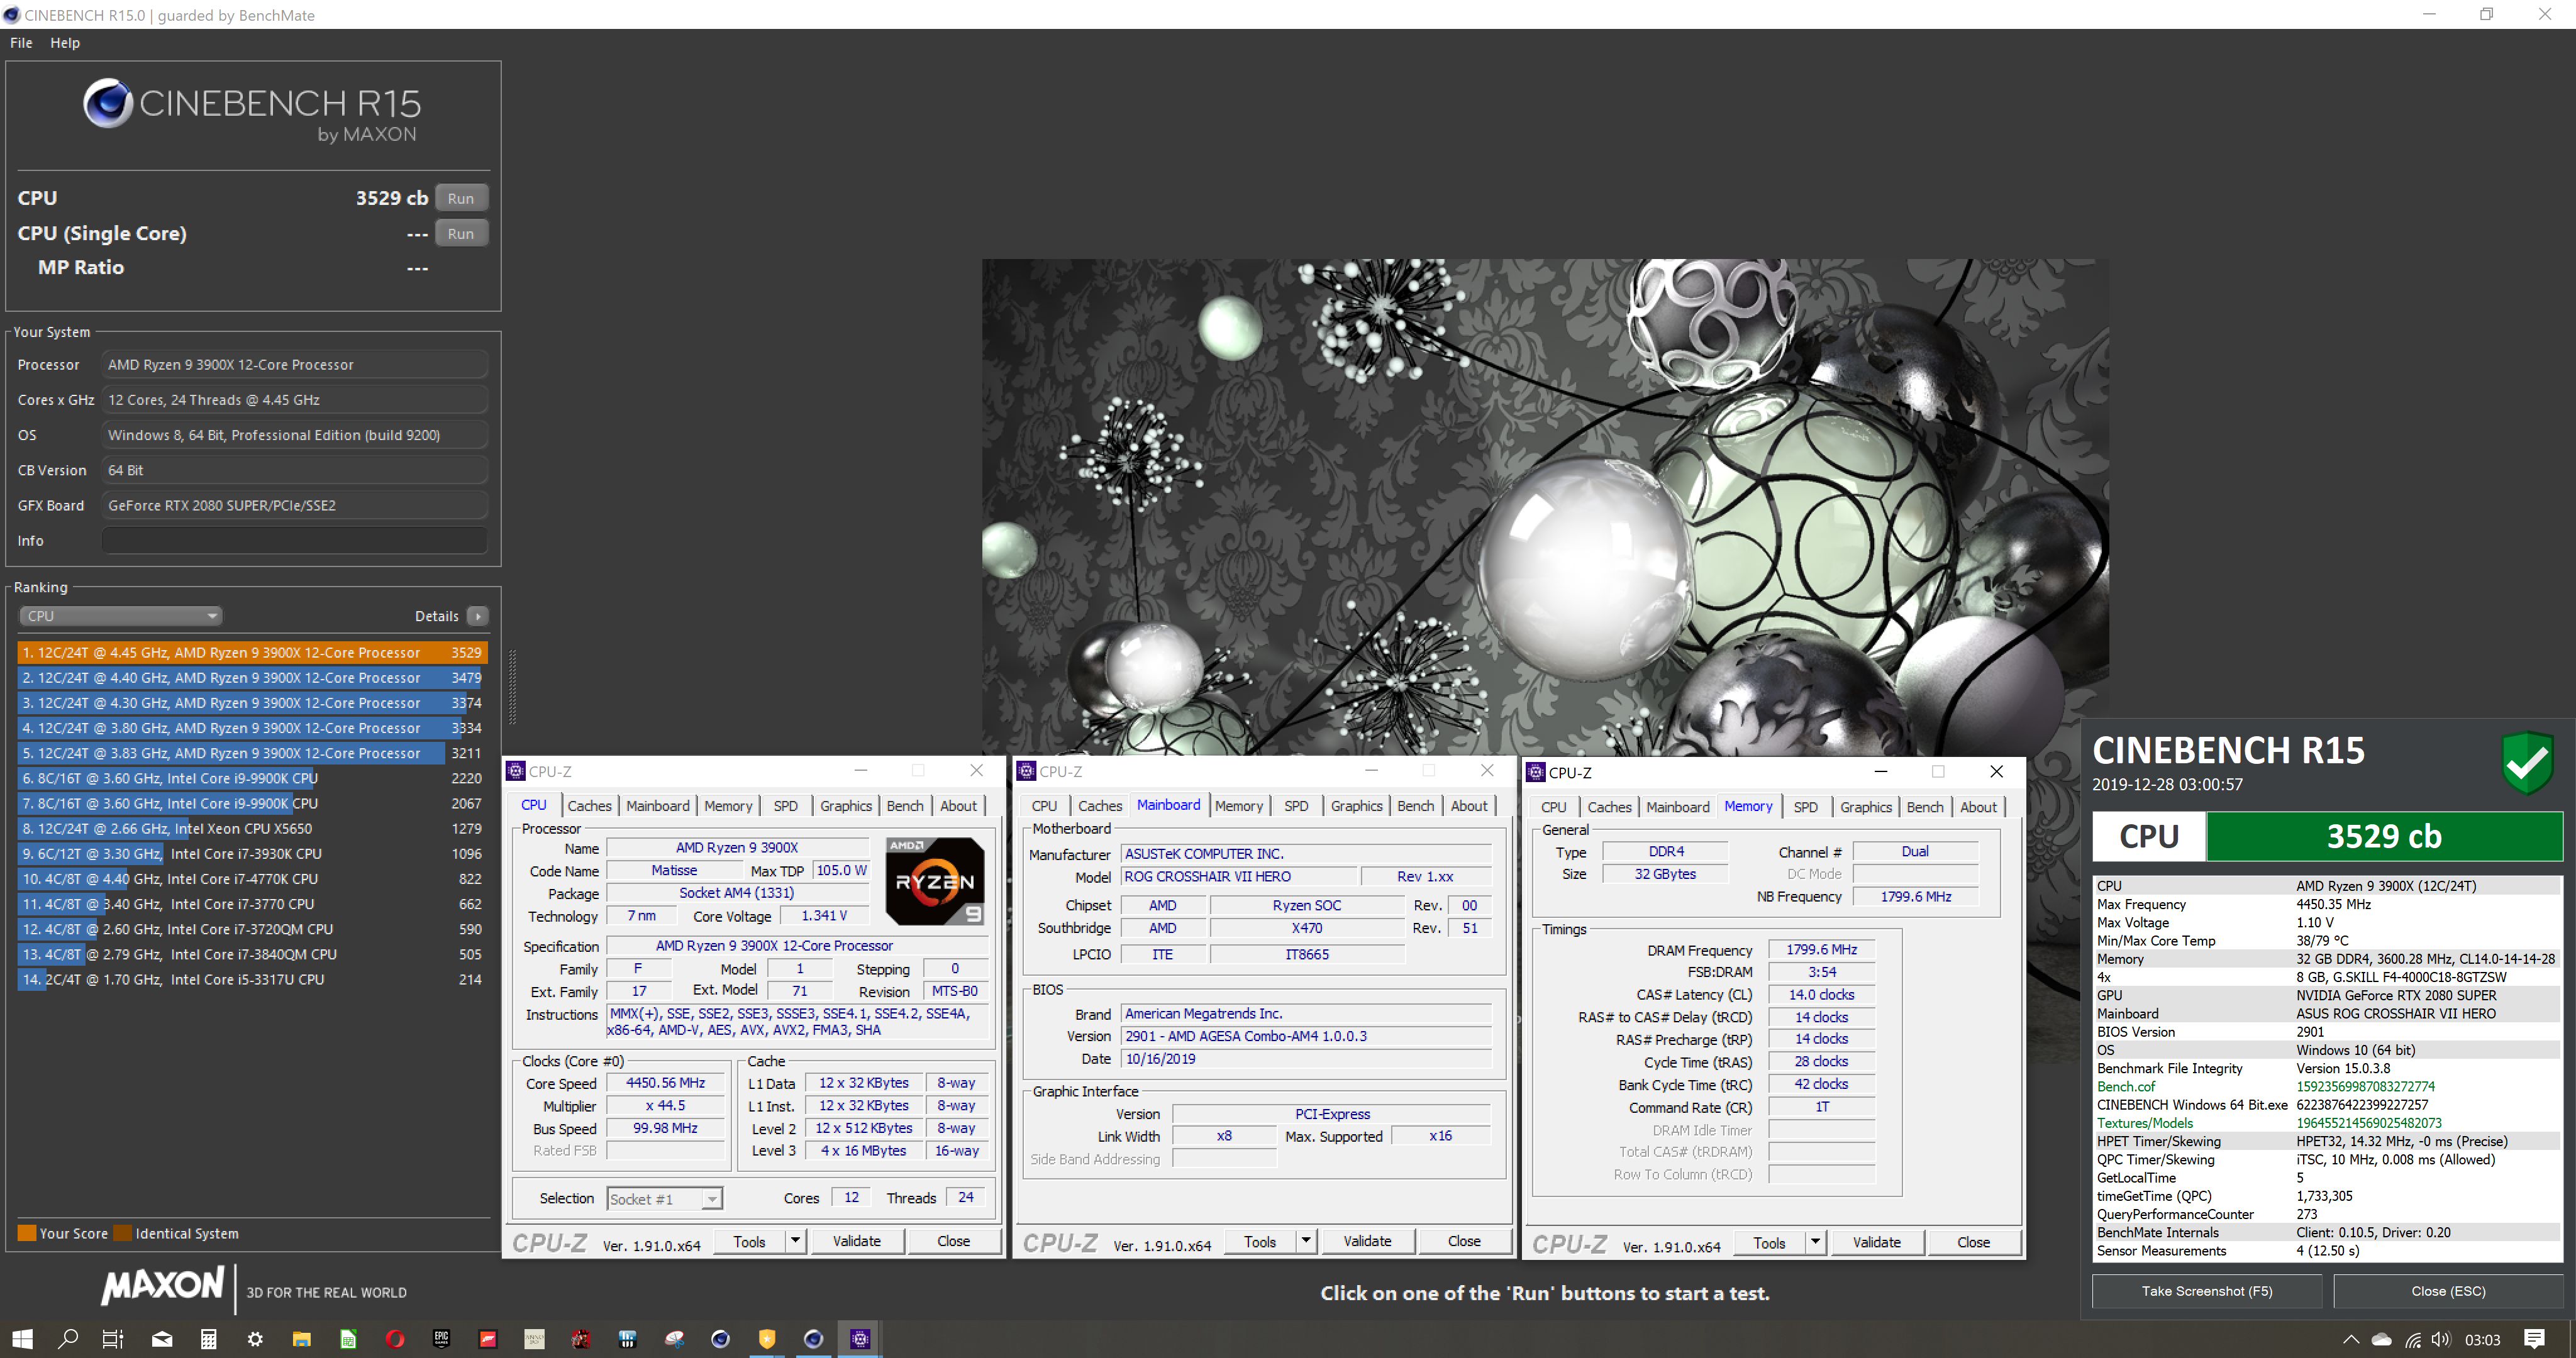2576x1358 pixels.
Task: Open Settings gear in taskbar
Action: (255, 1339)
